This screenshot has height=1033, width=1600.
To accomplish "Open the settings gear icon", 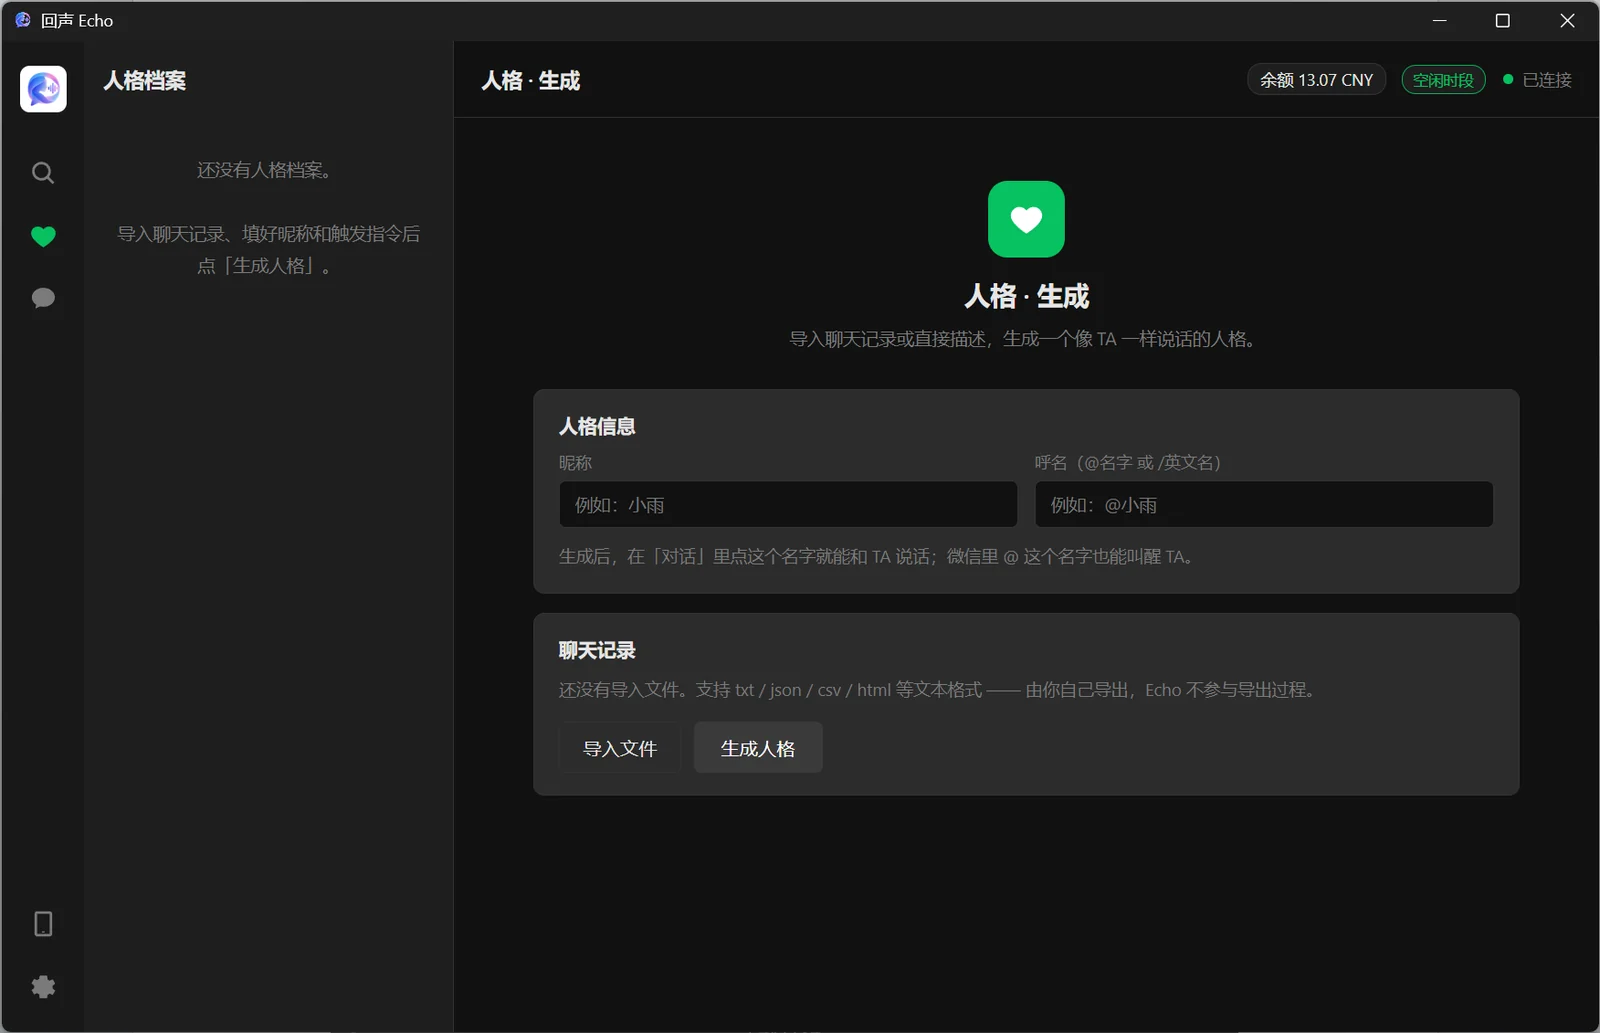I will pyautogui.click(x=43, y=987).
